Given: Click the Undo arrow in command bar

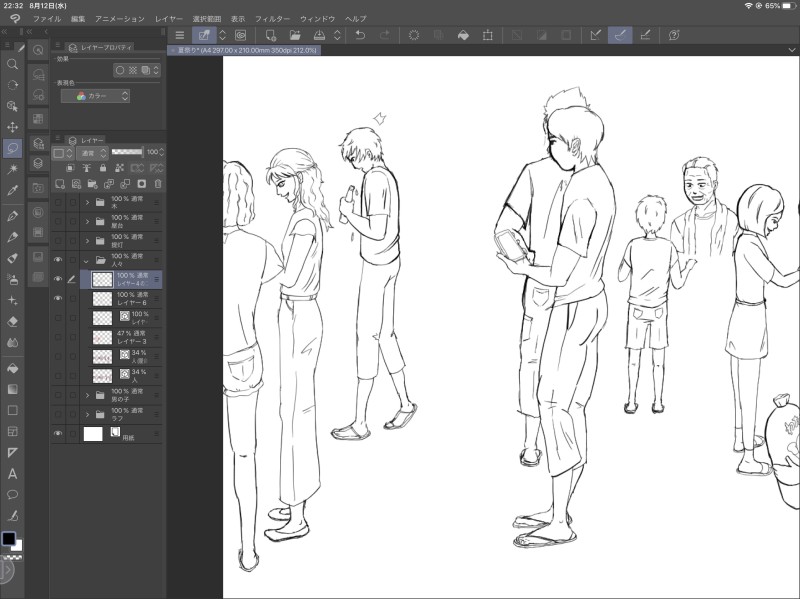Looking at the screenshot, I should click(x=360, y=35).
